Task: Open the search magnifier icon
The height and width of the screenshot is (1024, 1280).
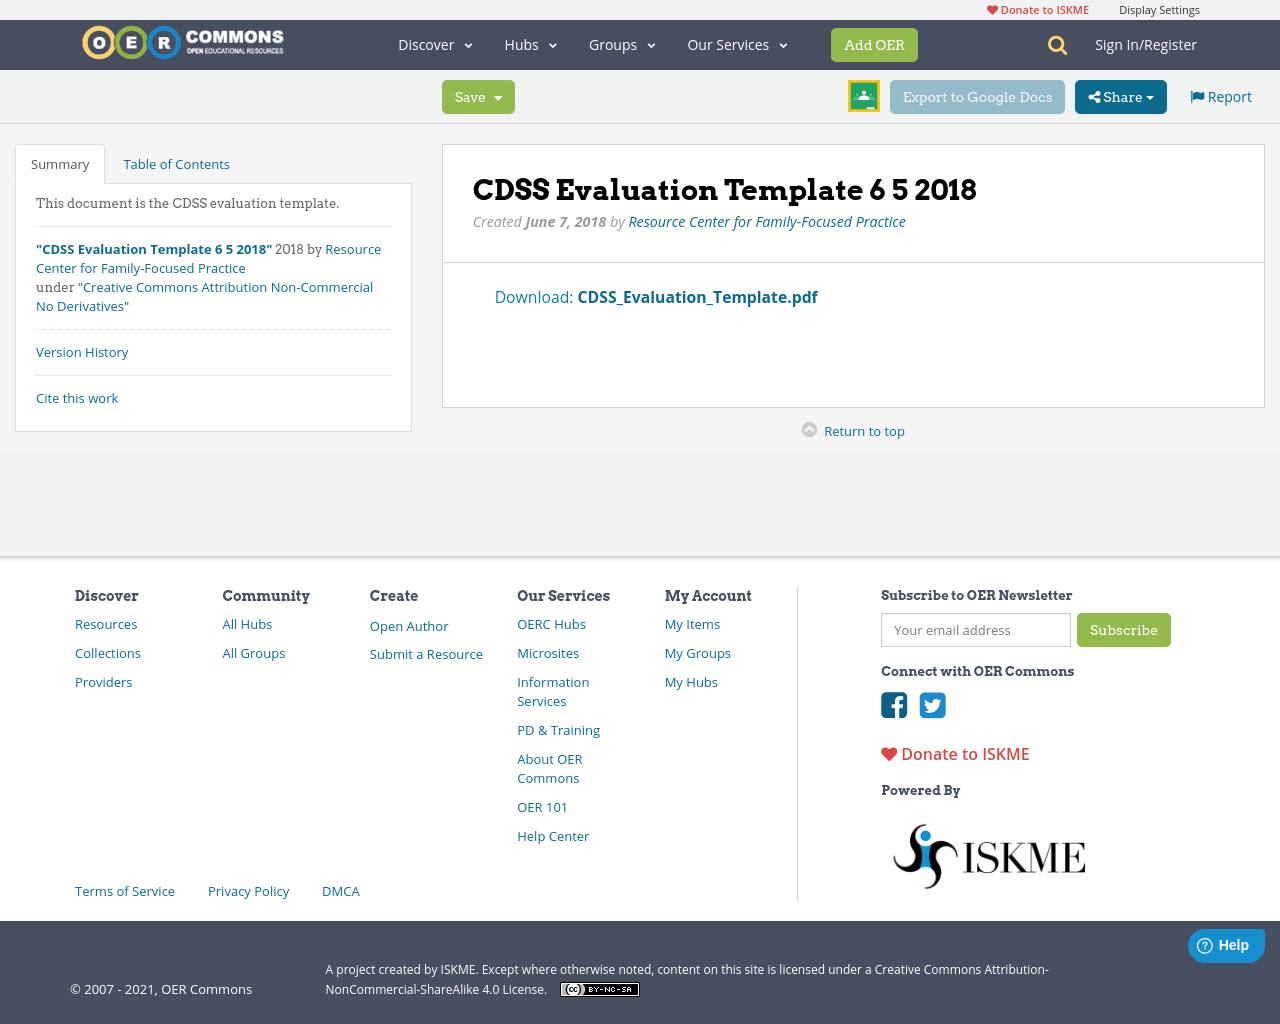Action: pyautogui.click(x=1055, y=44)
